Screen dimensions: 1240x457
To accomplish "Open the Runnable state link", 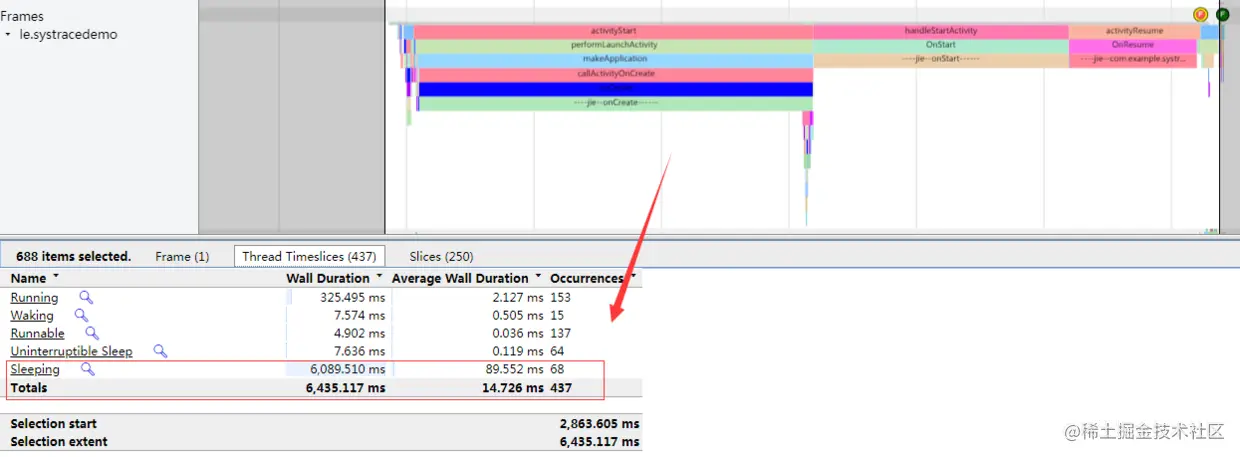I will (x=37, y=333).
